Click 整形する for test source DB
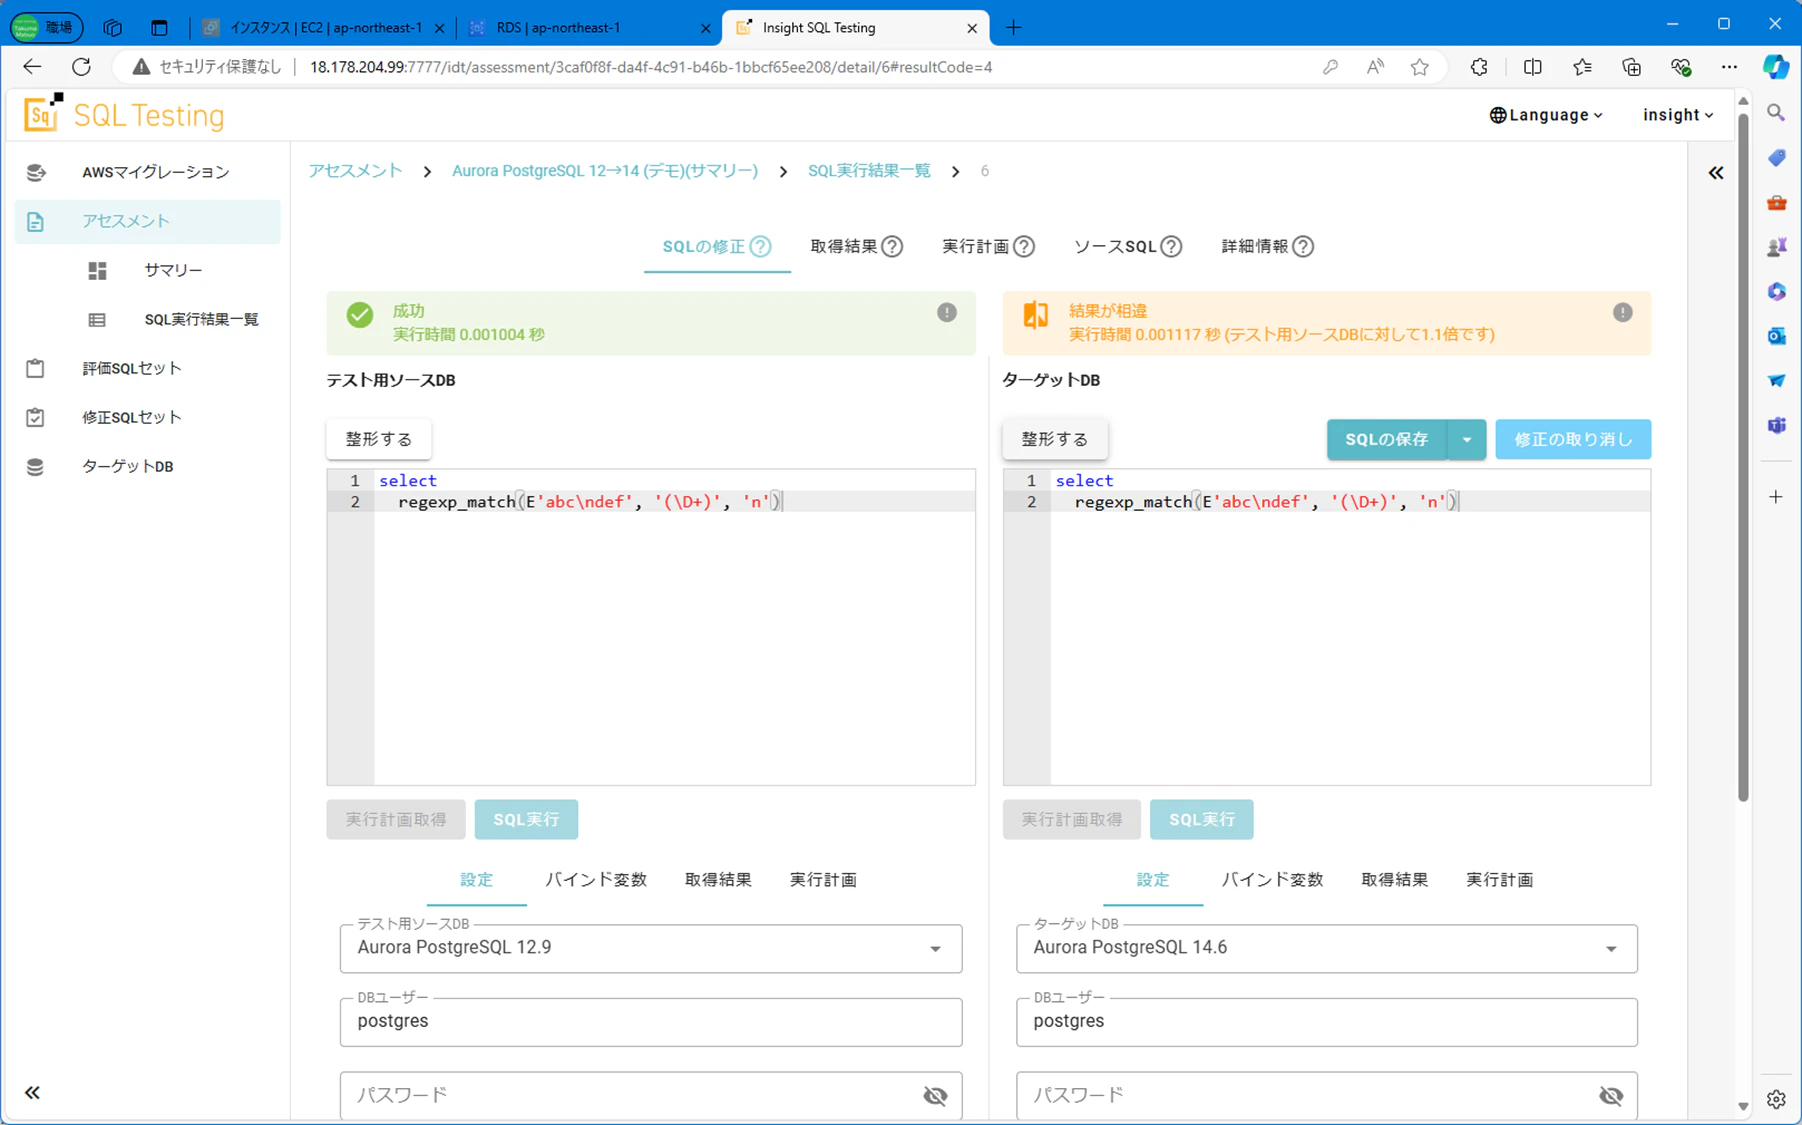1802x1125 pixels. [379, 439]
